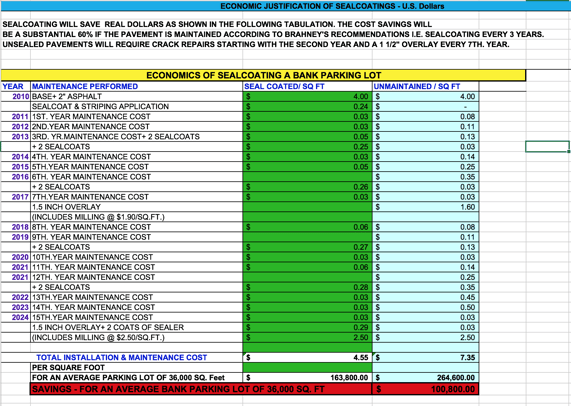Viewport: 571px width, 406px height.
Task: Select the 'UNMAINTAINED / SQ FT' header cell
Action: pyautogui.click(x=425, y=86)
